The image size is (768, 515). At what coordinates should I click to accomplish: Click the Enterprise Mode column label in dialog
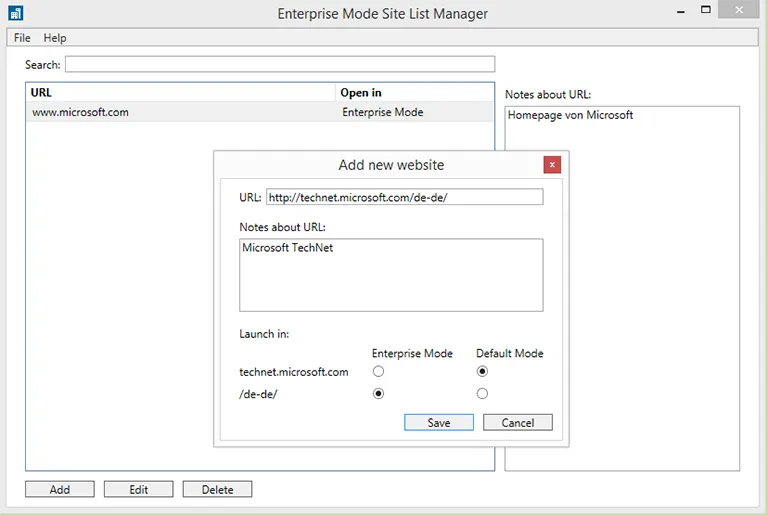[x=412, y=353]
